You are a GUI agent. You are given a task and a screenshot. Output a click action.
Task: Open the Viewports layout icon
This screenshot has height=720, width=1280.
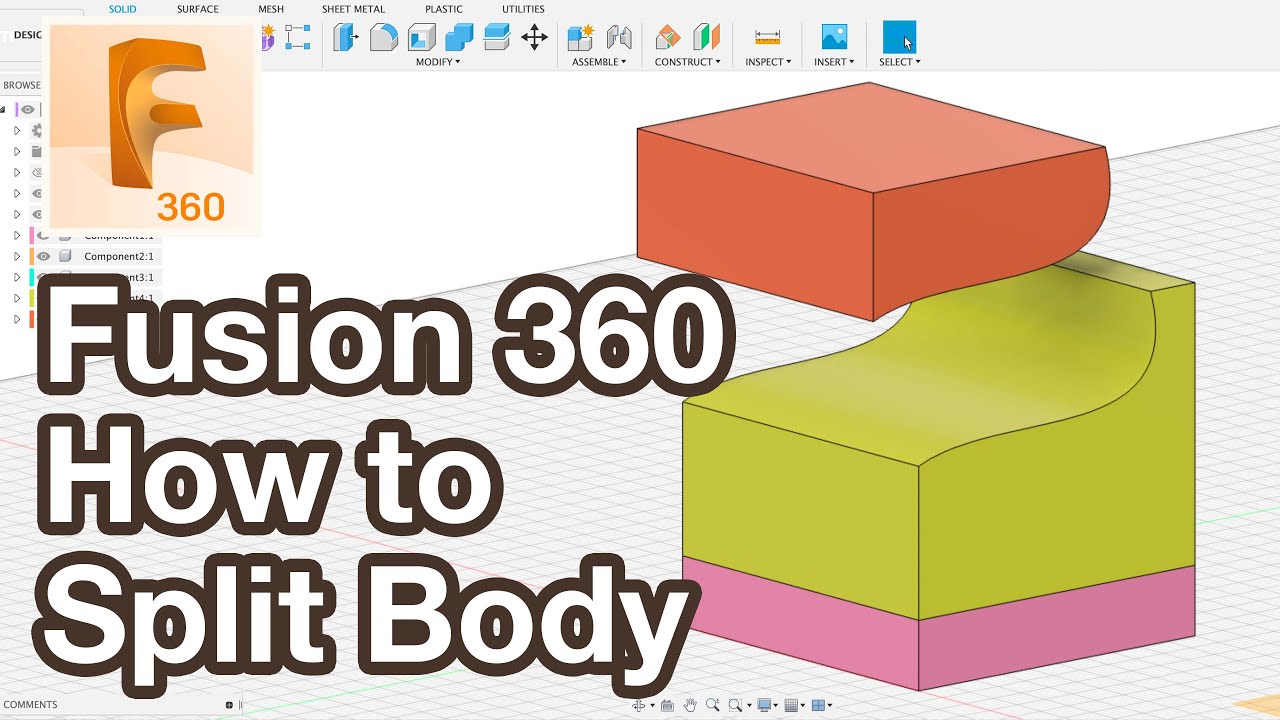click(818, 705)
